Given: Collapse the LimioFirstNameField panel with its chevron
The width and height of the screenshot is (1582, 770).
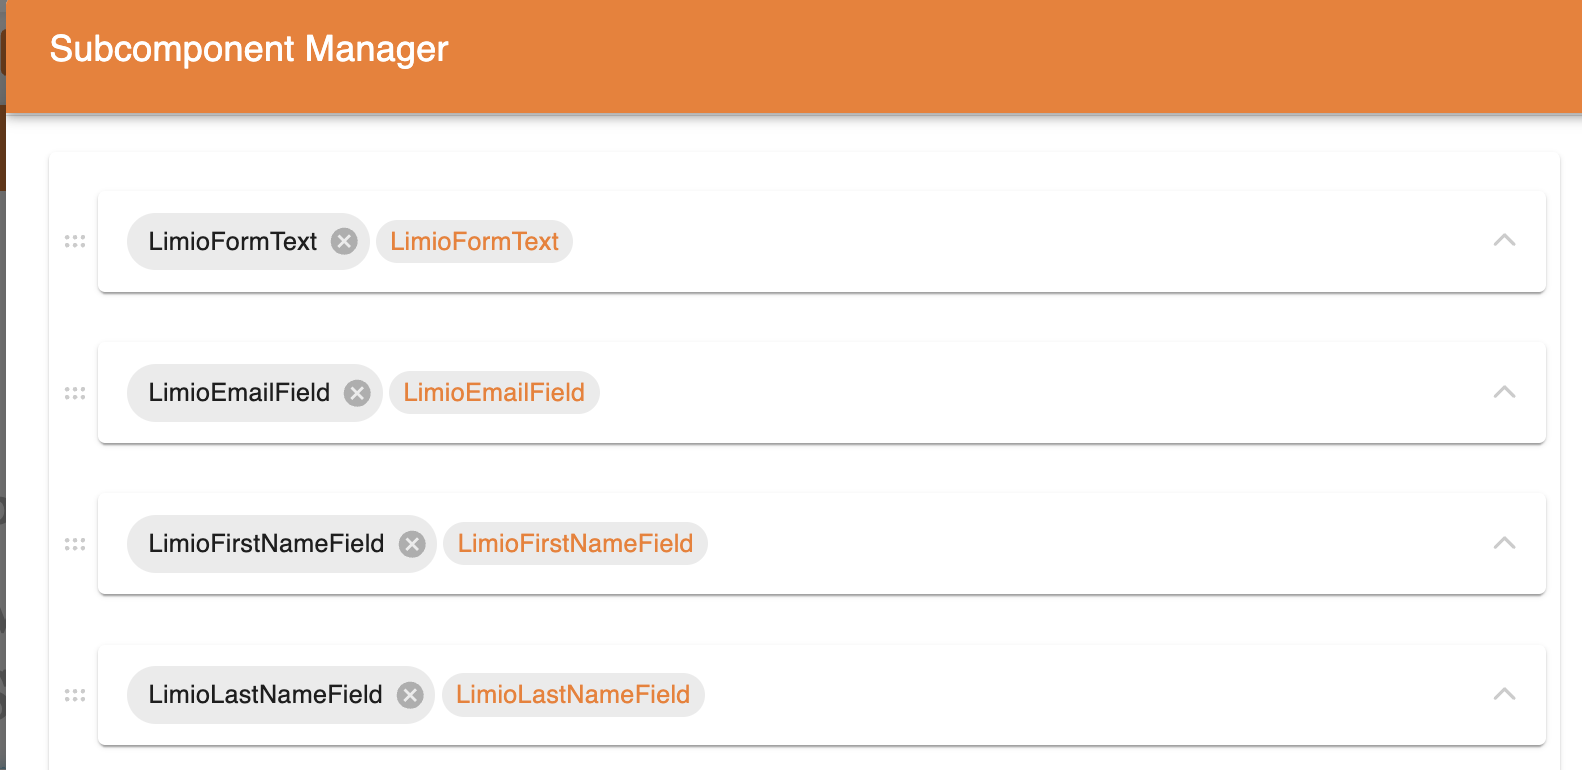Looking at the screenshot, I should point(1504,543).
